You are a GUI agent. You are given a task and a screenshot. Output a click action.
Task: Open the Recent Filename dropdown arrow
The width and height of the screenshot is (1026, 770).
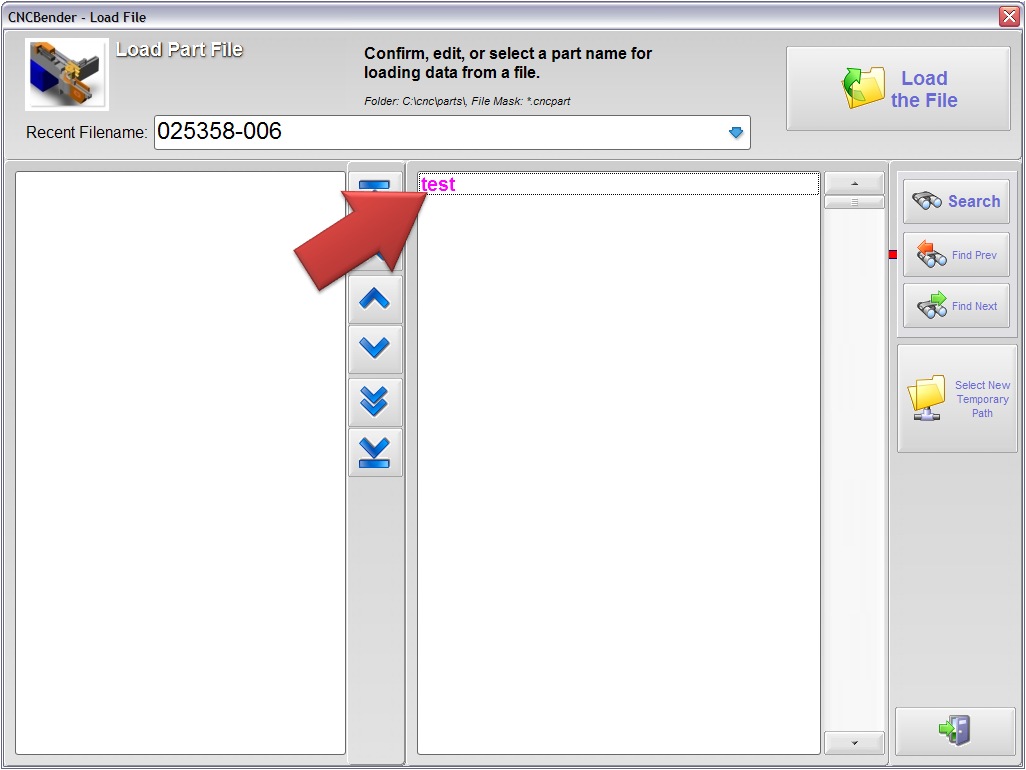(x=736, y=132)
